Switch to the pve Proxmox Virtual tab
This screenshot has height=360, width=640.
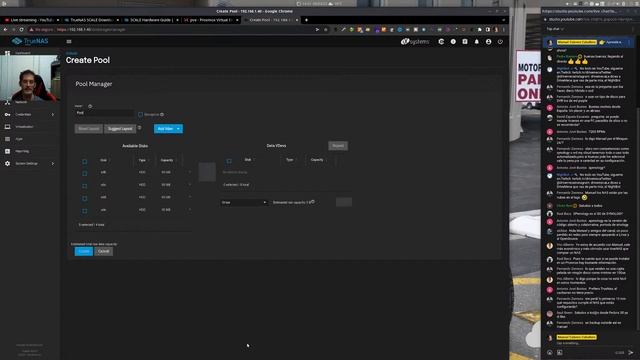pyautogui.click(x=211, y=20)
